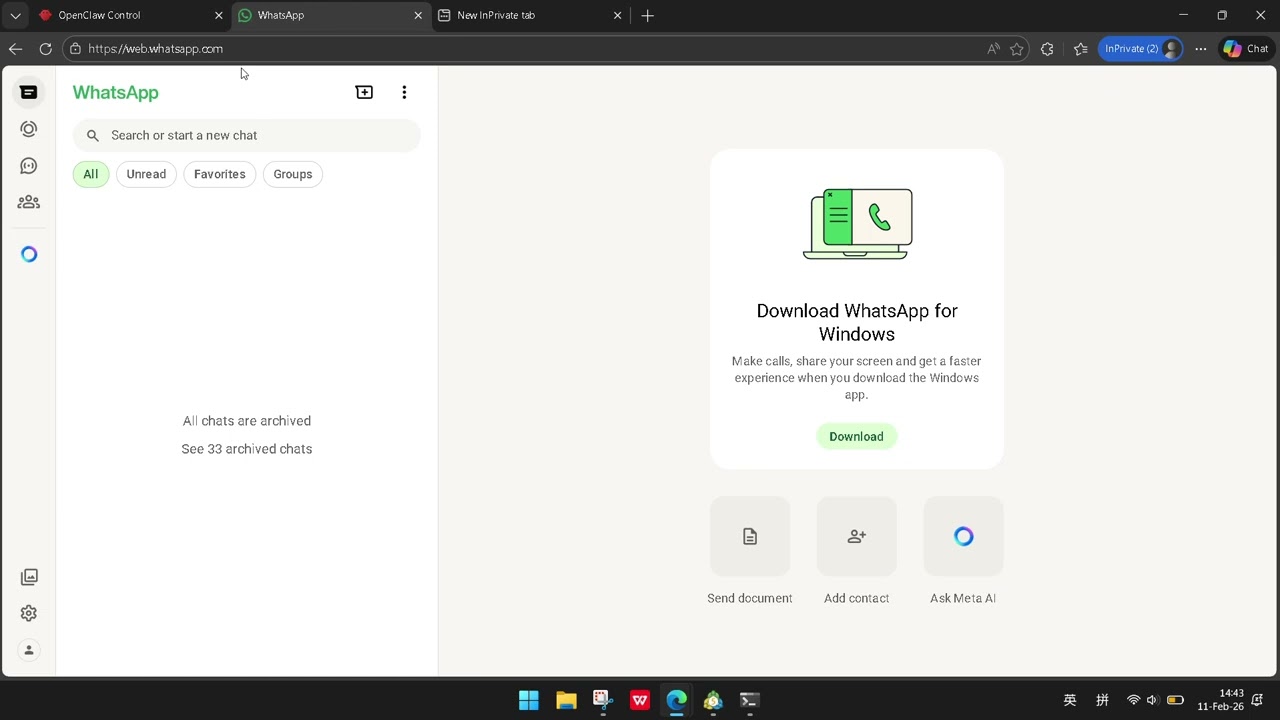This screenshot has height=720, width=1280.
Task: Click the Ask Meta AI label
Action: [x=963, y=598]
